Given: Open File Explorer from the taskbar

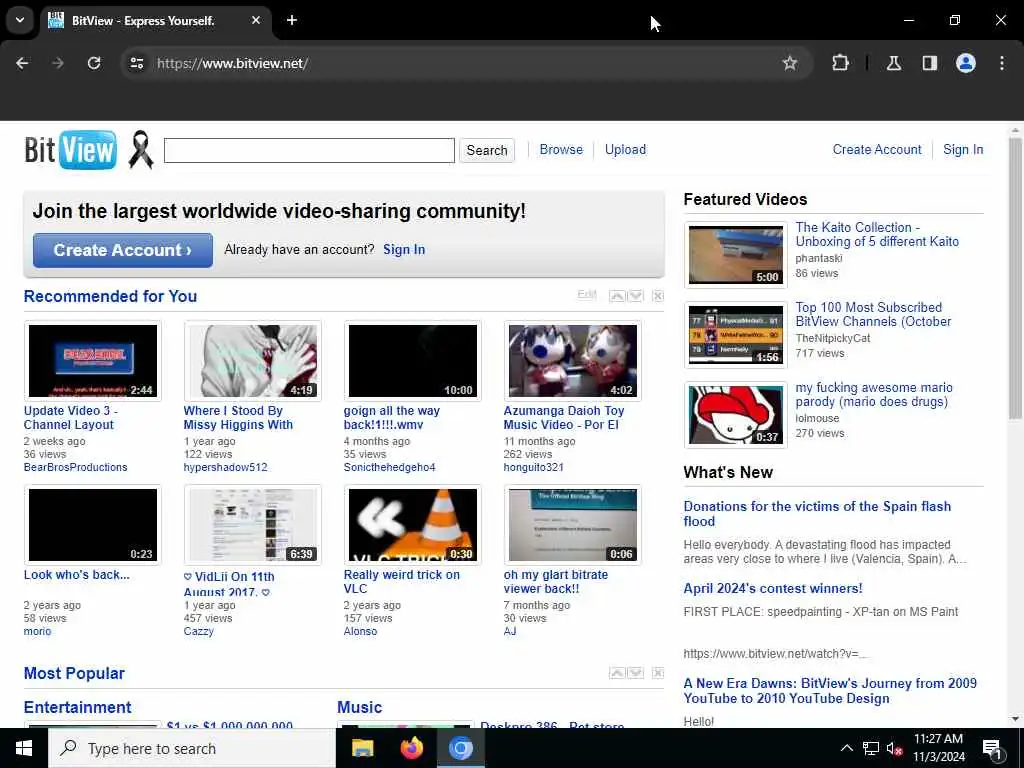Looking at the screenshot, I should 362,748.
